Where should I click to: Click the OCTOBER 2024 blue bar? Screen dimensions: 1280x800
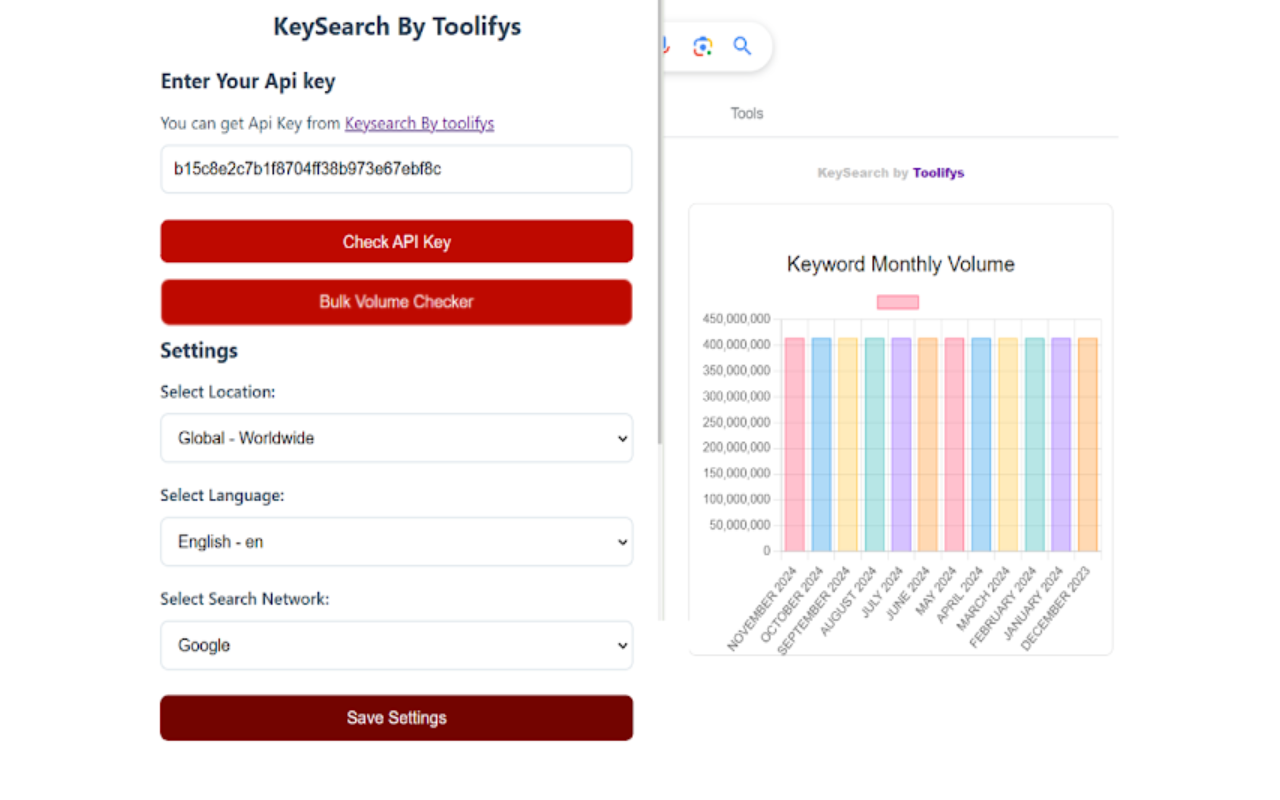821,445
